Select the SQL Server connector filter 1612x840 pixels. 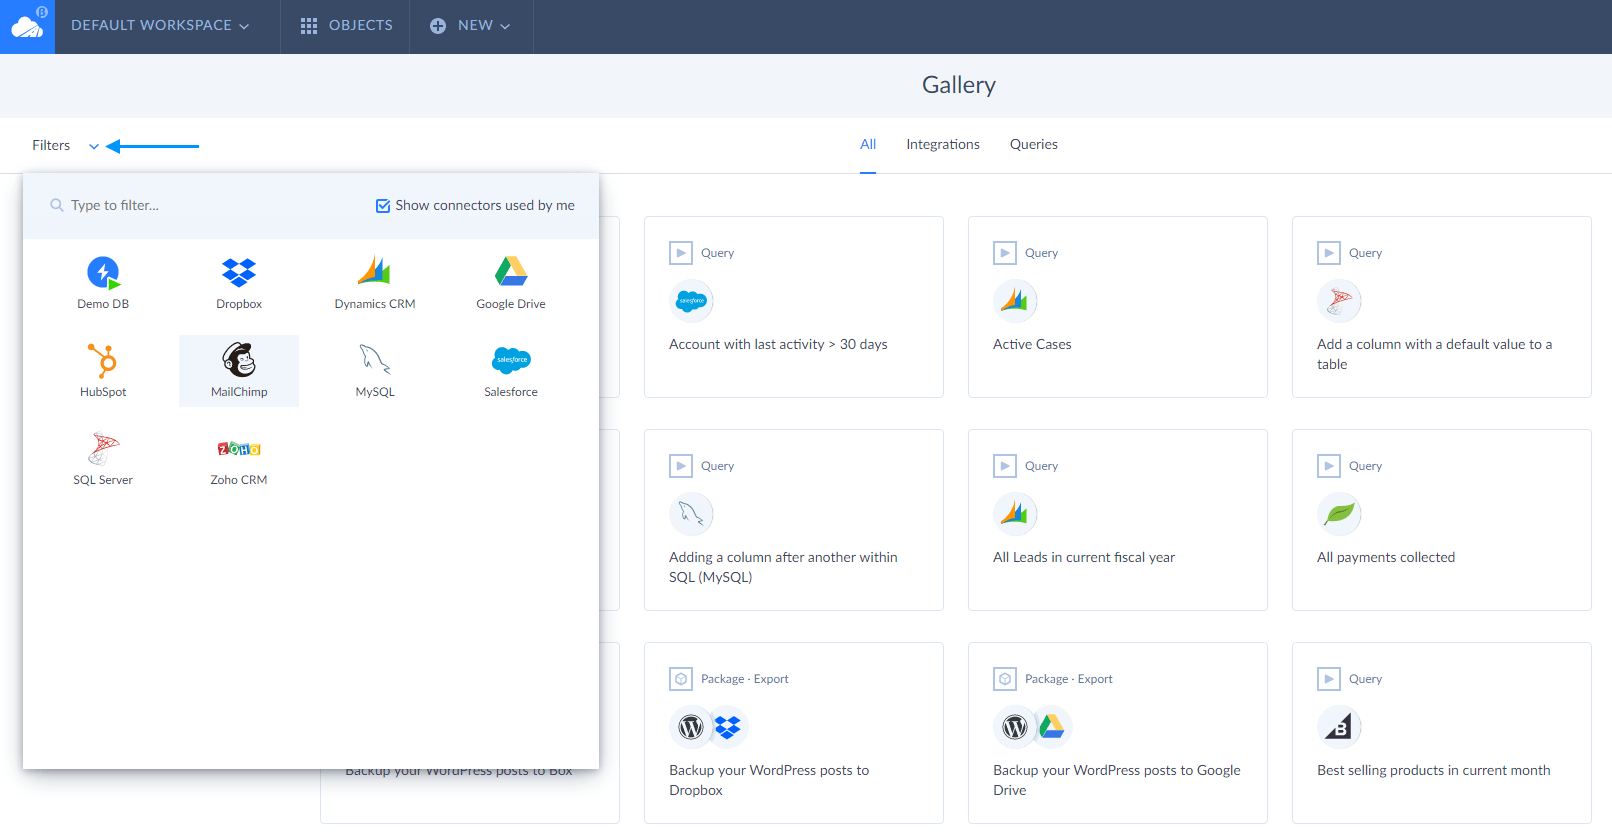point(103,459)
